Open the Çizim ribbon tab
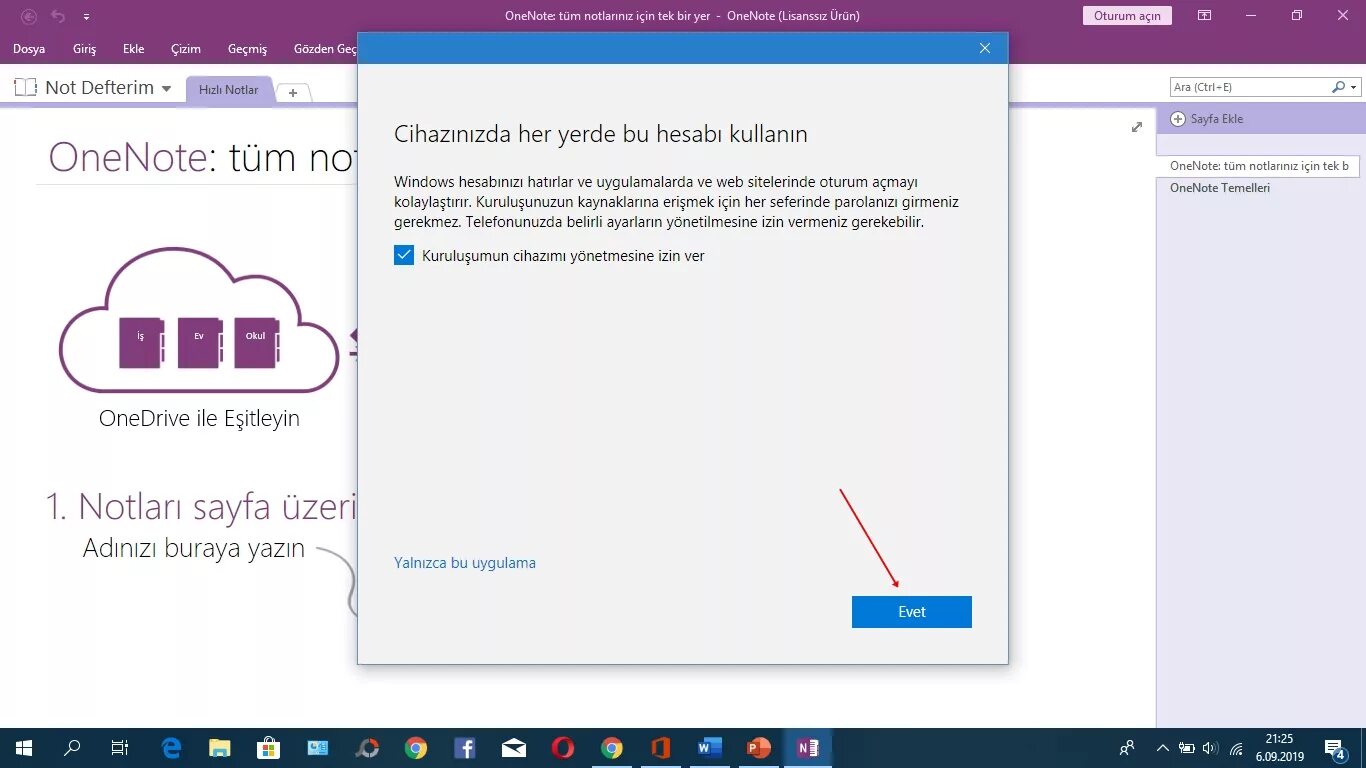The image size is (1366, 768). tap(186, 49)
